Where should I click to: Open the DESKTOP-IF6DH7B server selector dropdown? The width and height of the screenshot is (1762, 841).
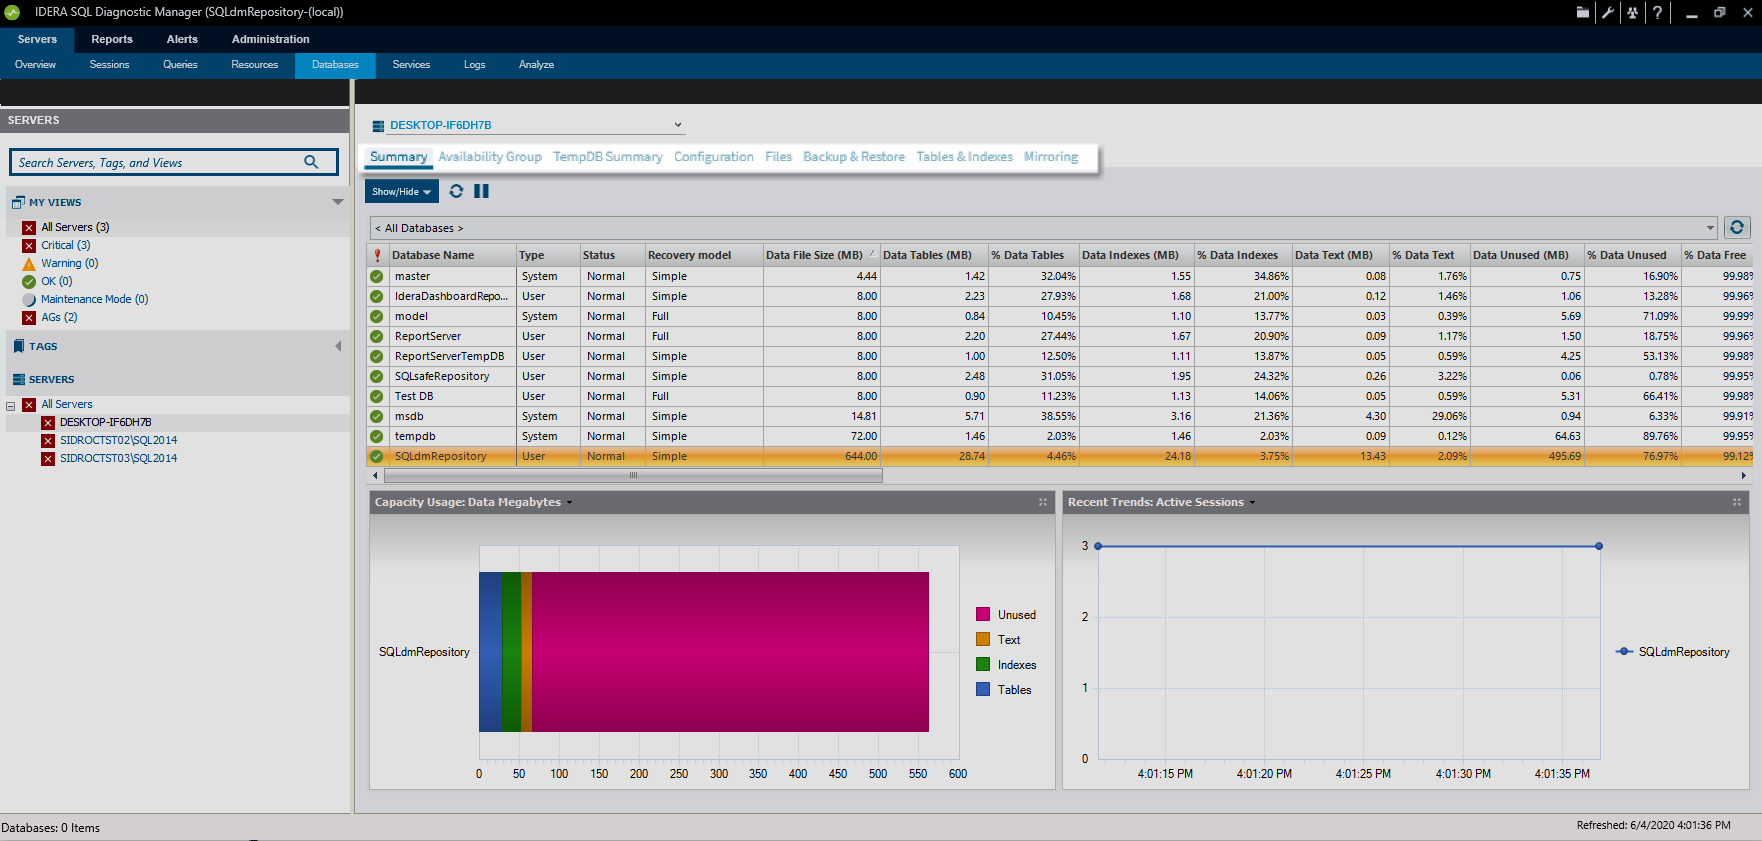pos(678,125)
